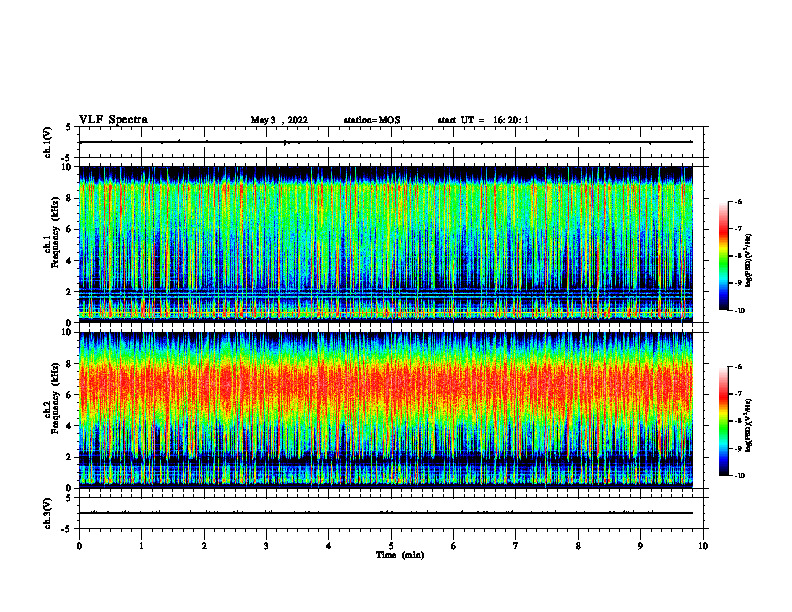Click the ch.1 colorbar log(PSD) unit label
This screenshot has width=792, height=612.
click(748, 260)
